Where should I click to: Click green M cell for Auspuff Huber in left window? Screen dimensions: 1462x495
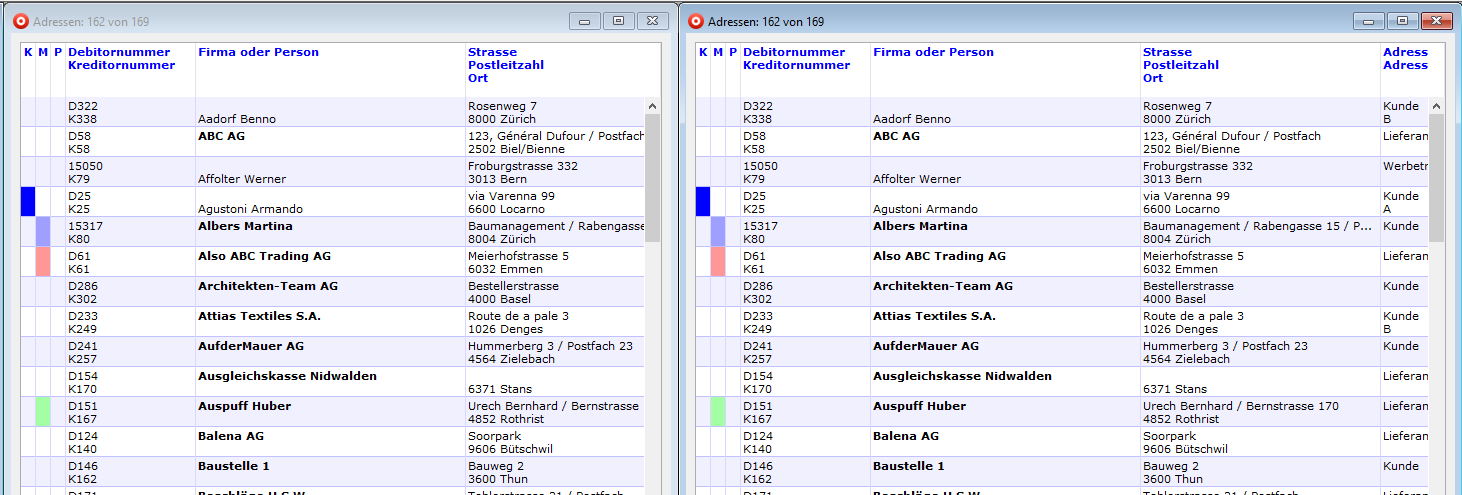pos(43,412)
